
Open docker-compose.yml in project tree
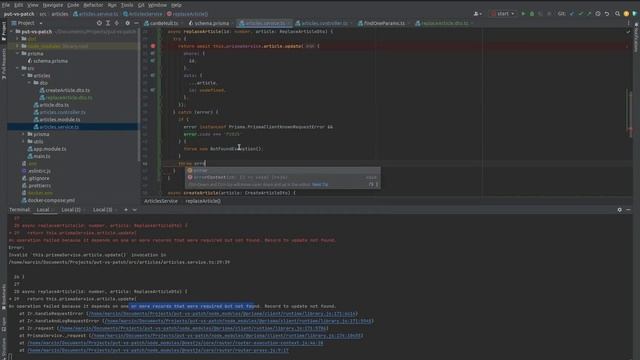click(48, 200)
